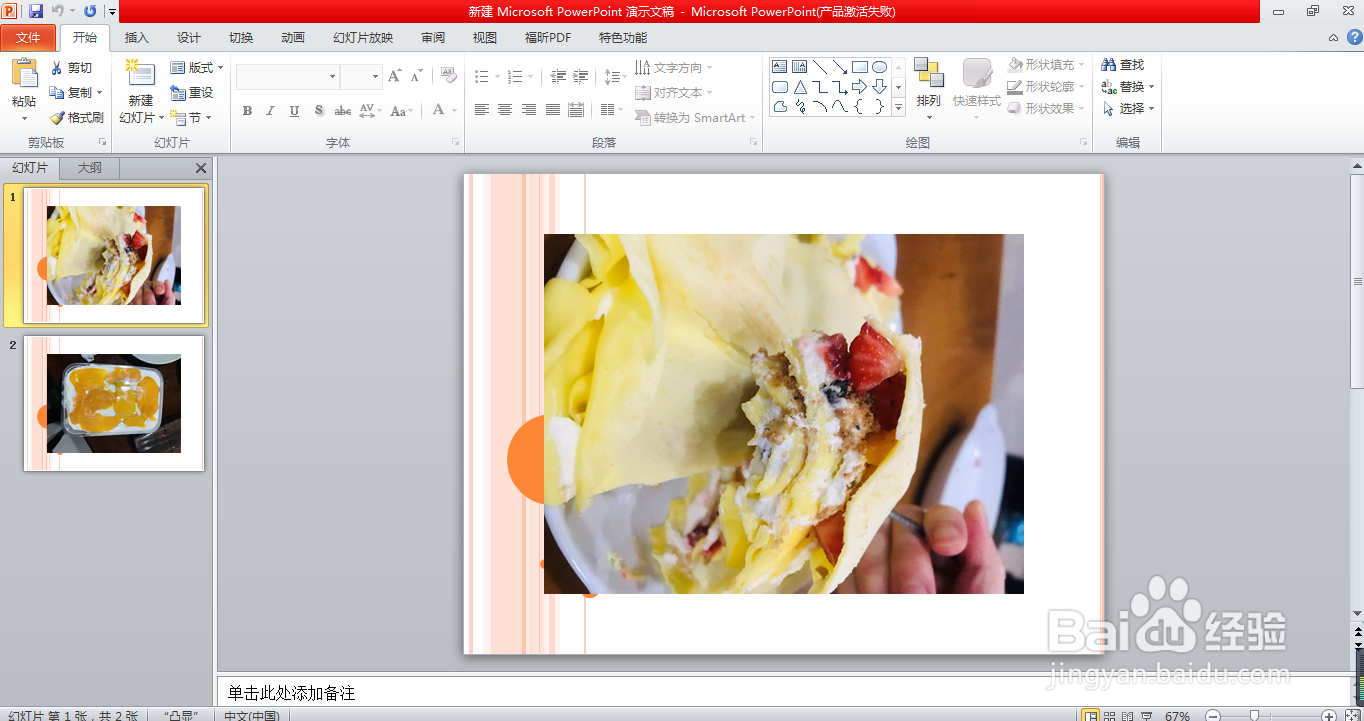The height and width of the screenshot is (721, 1364).
Task: Switch to Reading view
Action: [1128, 716]
